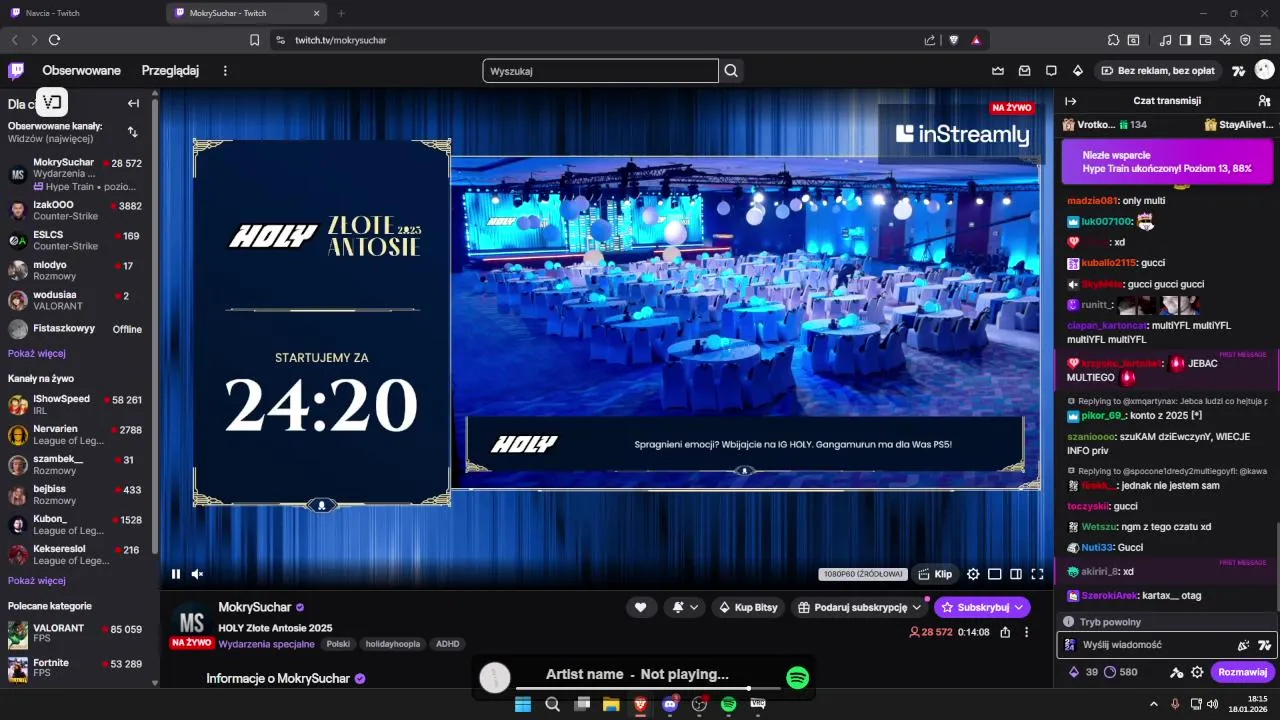Toggle the browser sidebar panel

(x=1185, y=40)
